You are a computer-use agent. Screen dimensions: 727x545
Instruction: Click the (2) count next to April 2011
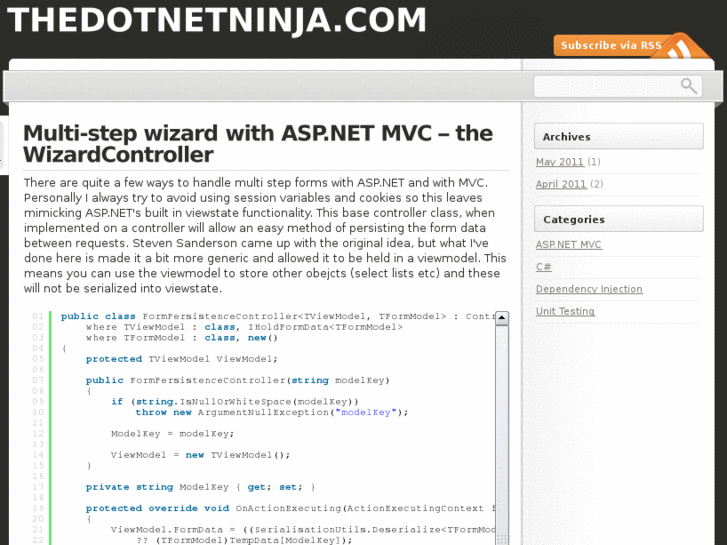coord(597,184)
